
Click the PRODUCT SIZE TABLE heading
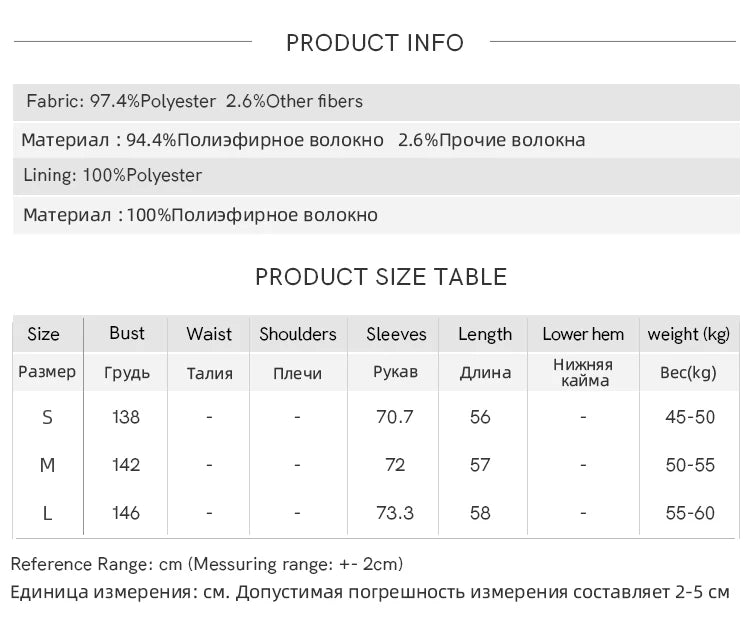[x=381, y=277]
